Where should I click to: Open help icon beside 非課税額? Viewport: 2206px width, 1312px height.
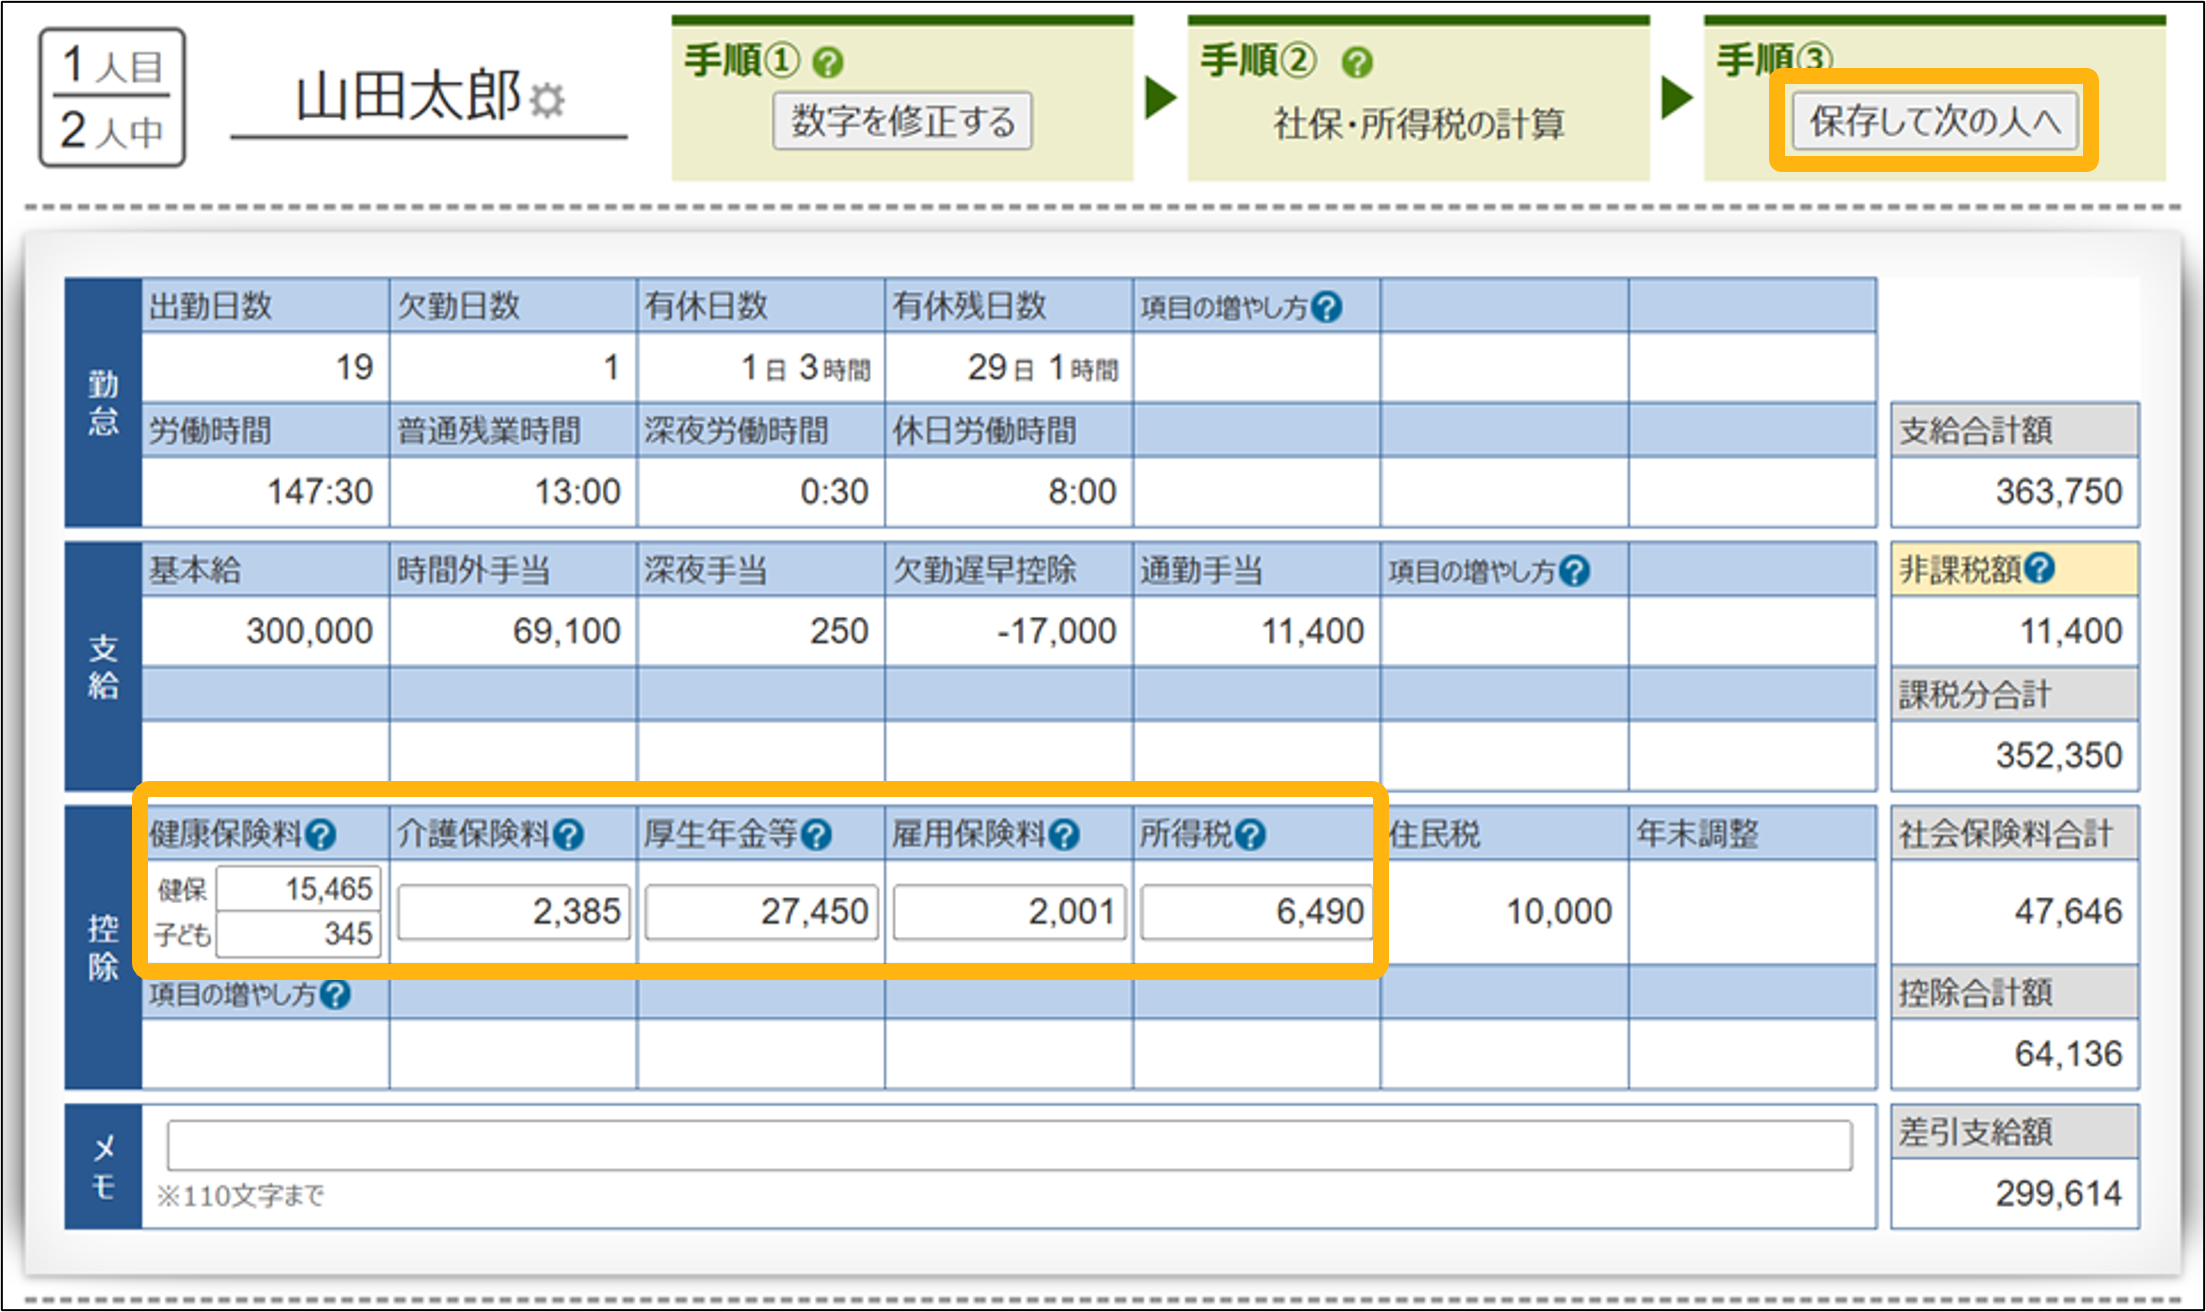pyautogui.click(x=2040, y=569)
